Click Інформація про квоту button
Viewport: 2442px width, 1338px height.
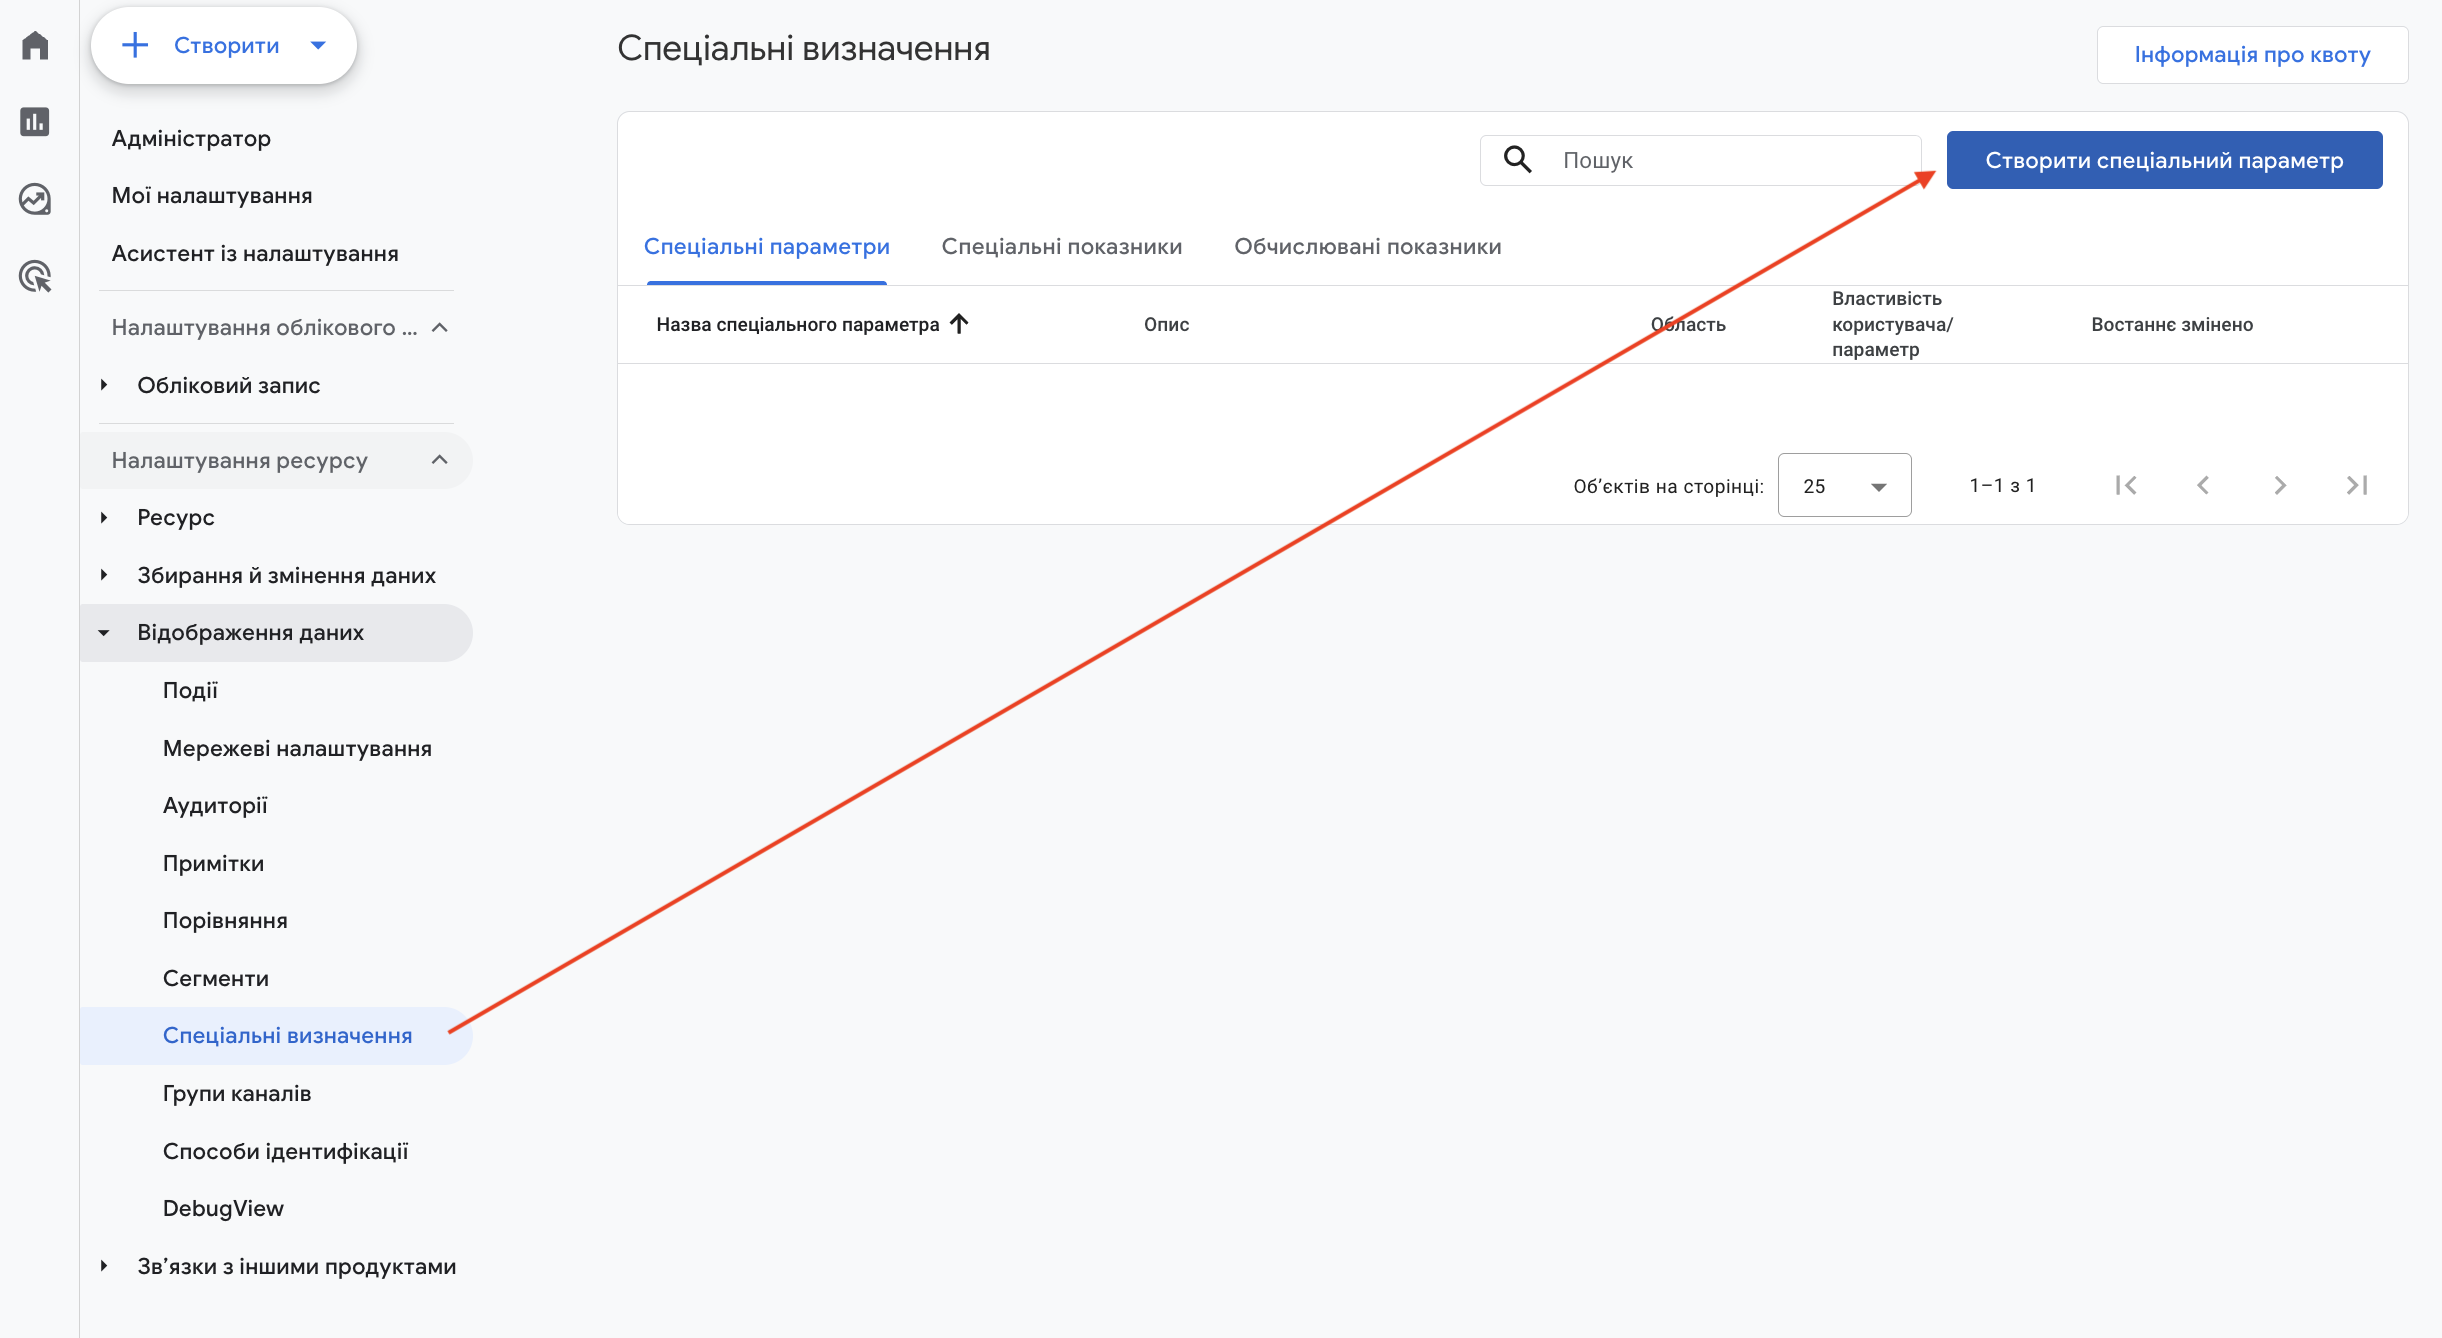pos(2252,55)
